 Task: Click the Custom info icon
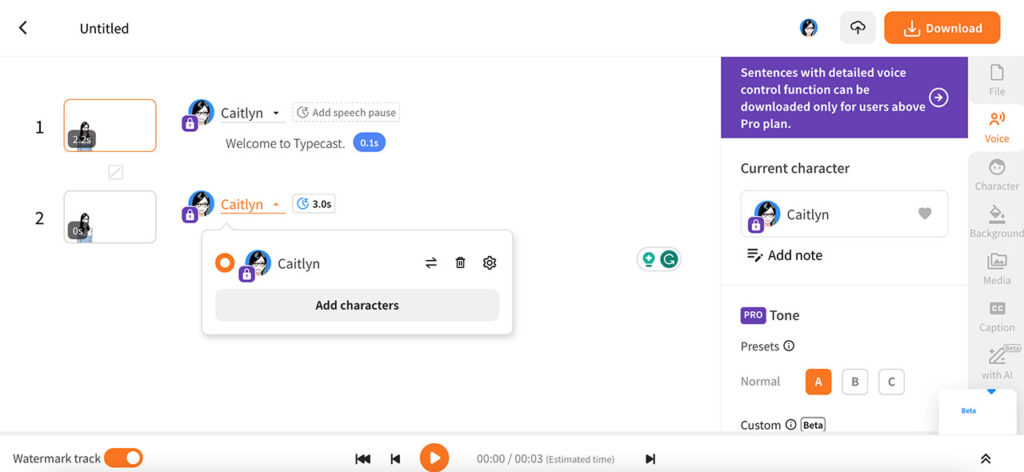(790, 425)
